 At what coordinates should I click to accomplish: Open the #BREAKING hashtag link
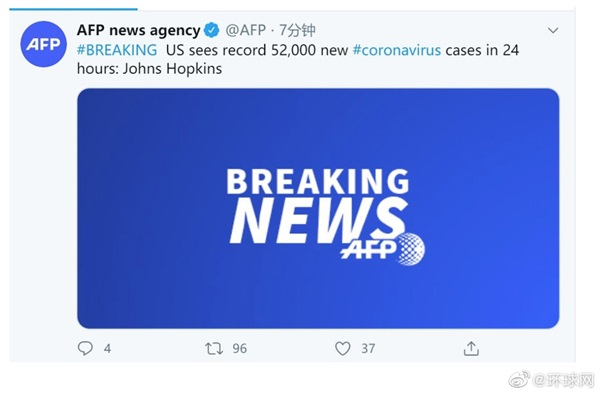(x=117, y=50)
